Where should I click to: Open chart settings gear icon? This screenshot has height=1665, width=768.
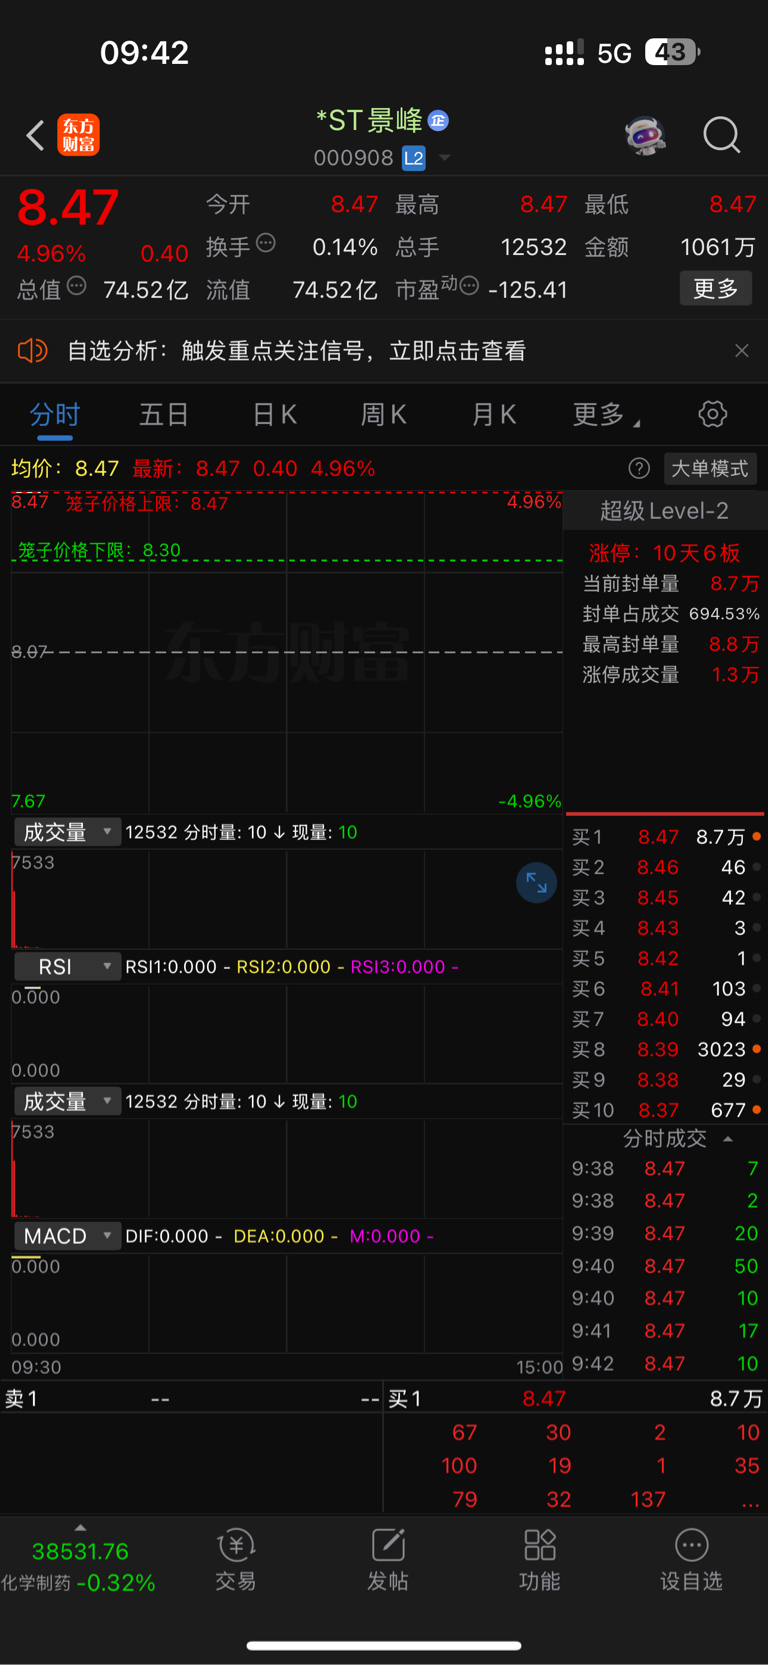(x=712, y=414)
